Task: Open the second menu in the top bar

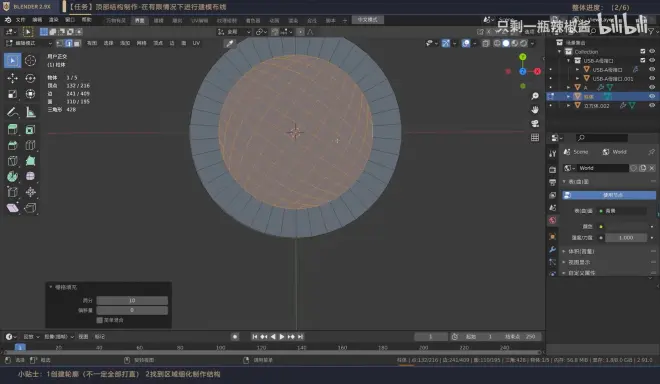Action: click(x=37, y=20)
